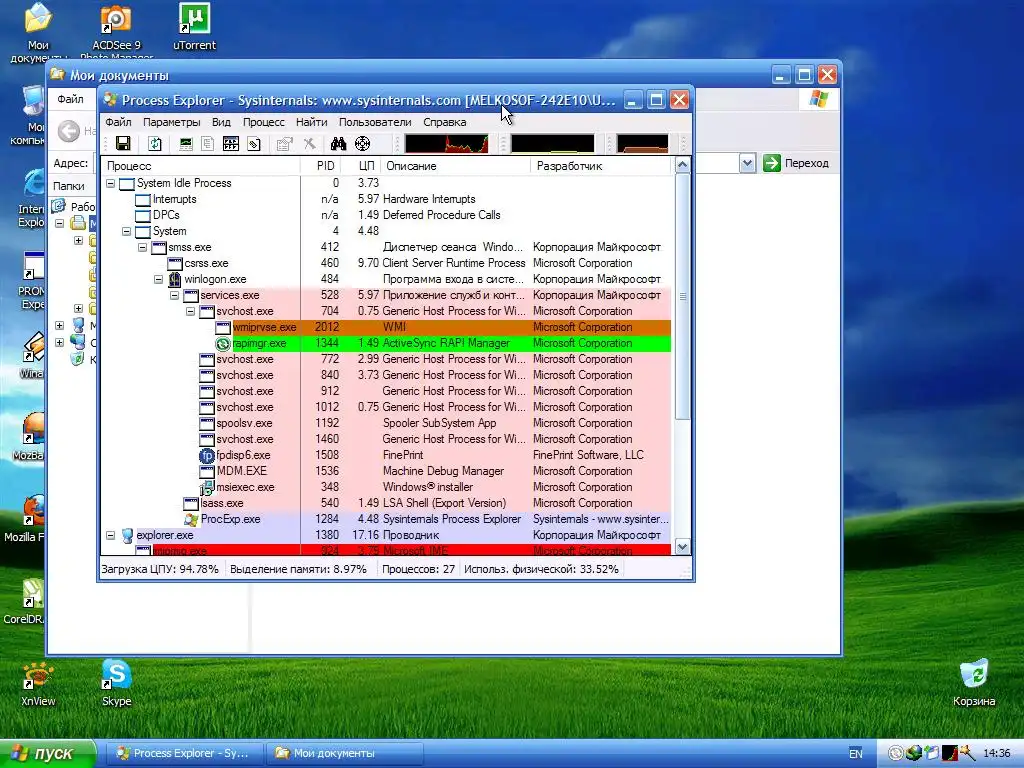This screenshot has height=768, width=1024.
Task: Click the 14:36 system tray clock
Action: coord(997,754)
